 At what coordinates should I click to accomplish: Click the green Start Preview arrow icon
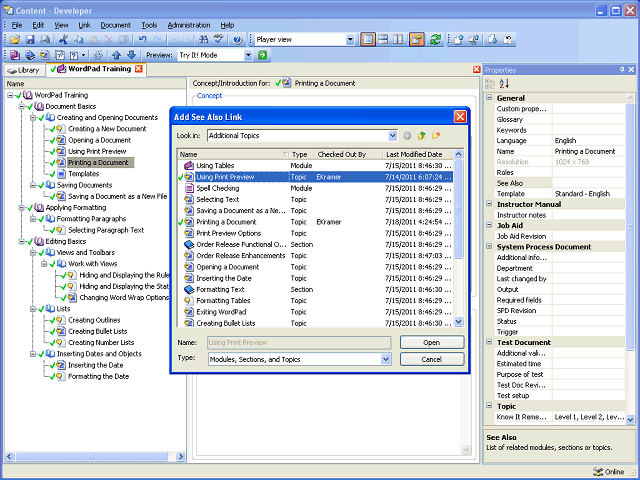pyautogui.click(x=262, y=55)
